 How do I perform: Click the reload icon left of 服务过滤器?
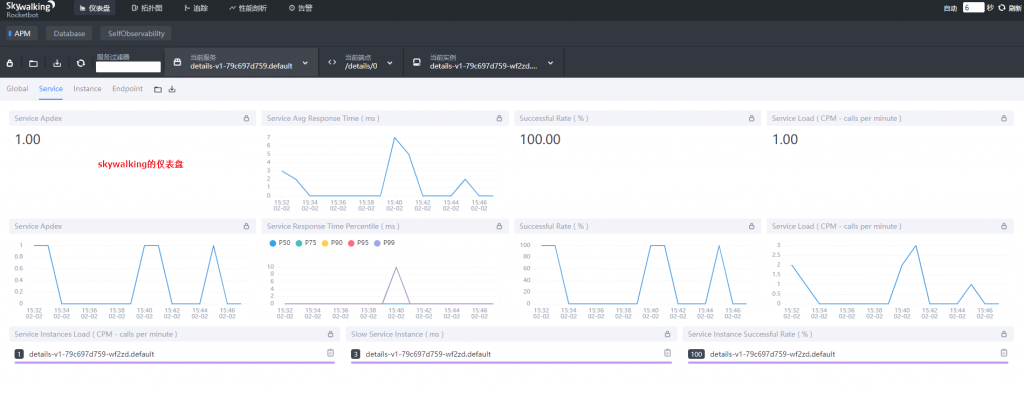[x=80, y=63]
